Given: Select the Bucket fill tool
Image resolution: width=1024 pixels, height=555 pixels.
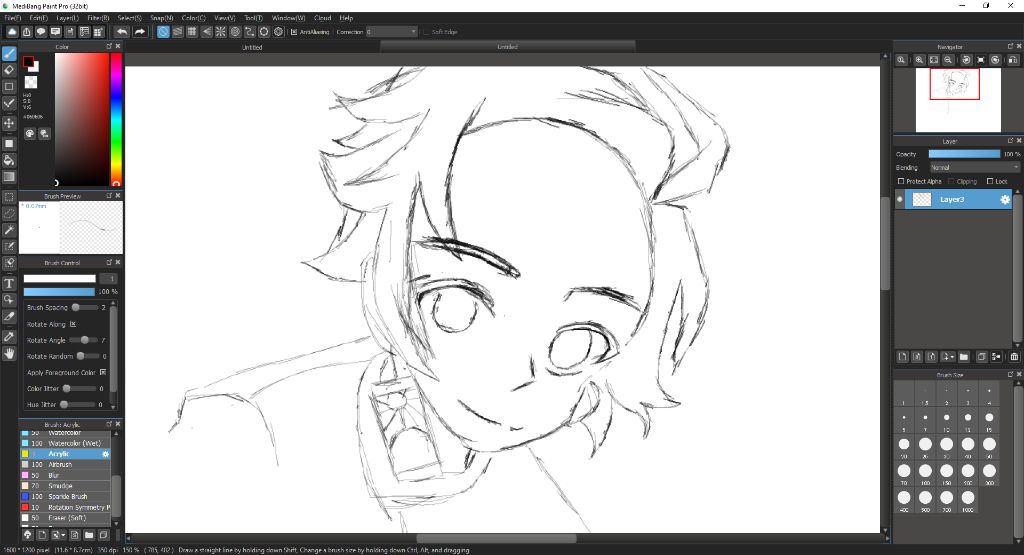Looking at the screenshot, I should pyautogui.click(x=9, y=160).
